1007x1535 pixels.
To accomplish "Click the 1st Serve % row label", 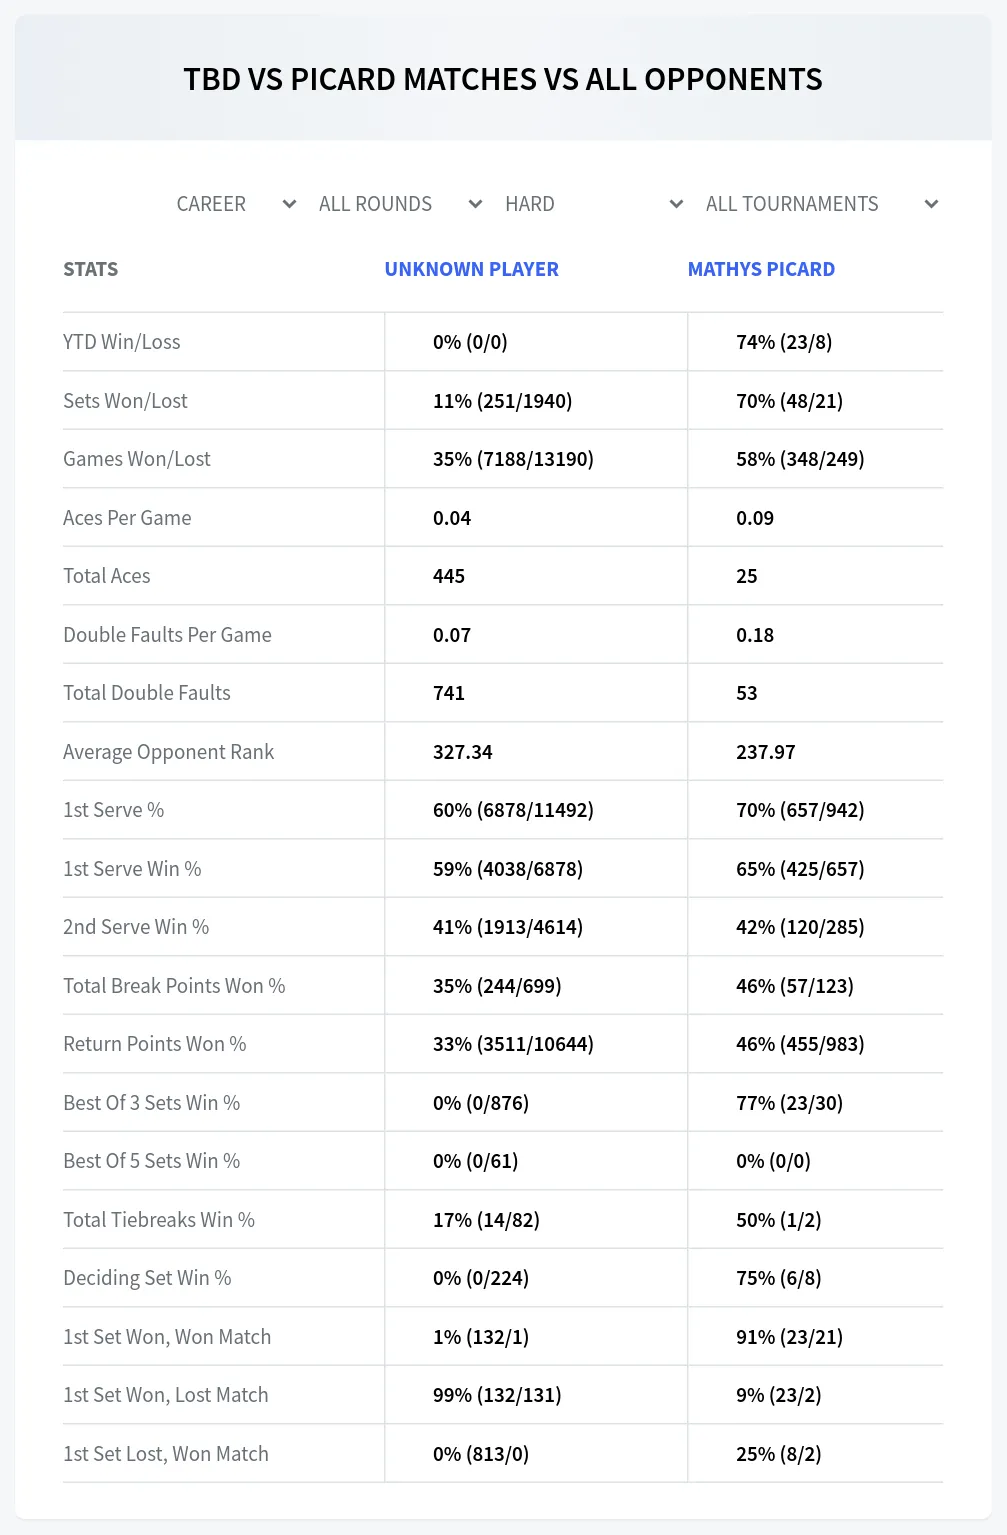I will click(x=114, y=810).
